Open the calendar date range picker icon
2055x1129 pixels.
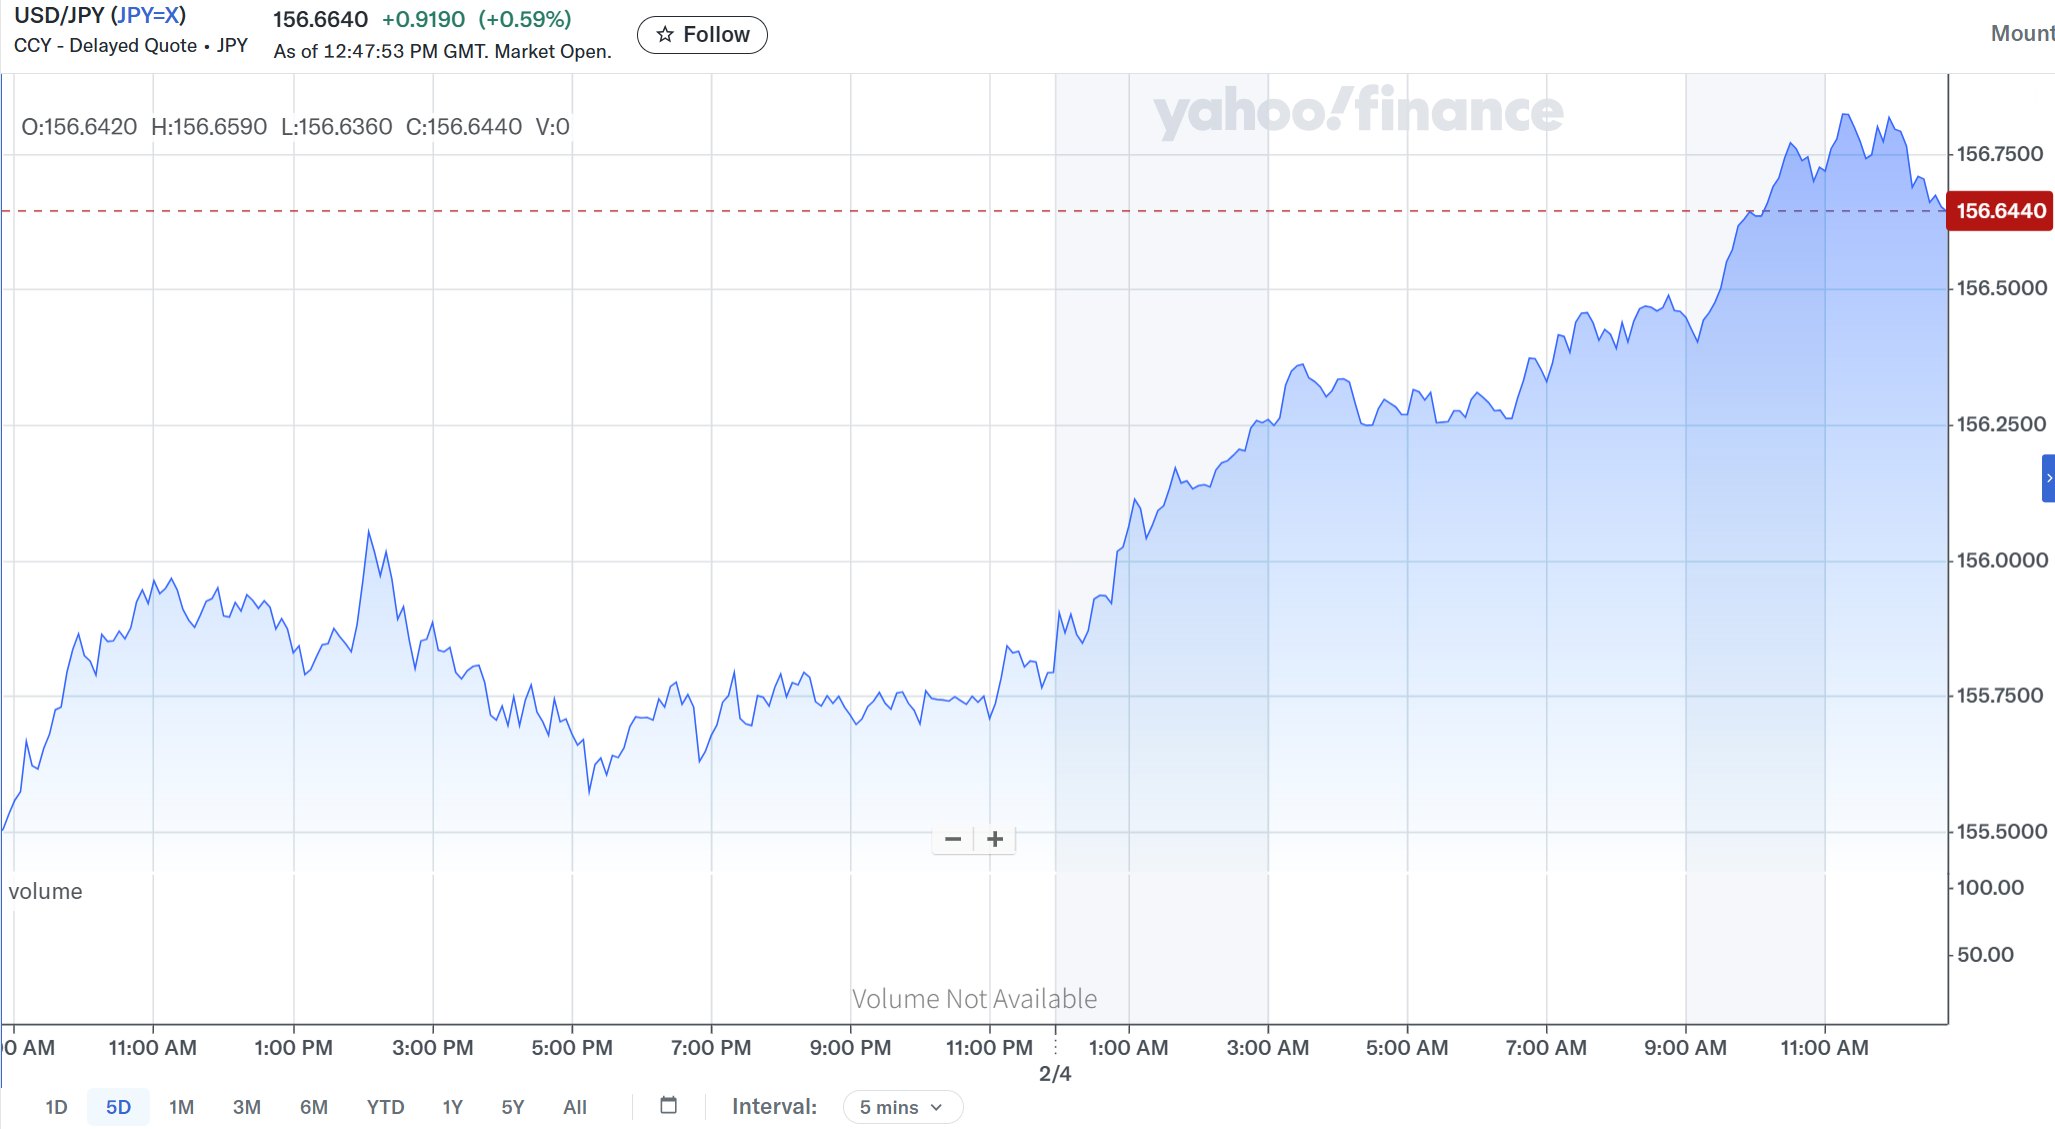pyautogui.click(x=669, y=1105)
